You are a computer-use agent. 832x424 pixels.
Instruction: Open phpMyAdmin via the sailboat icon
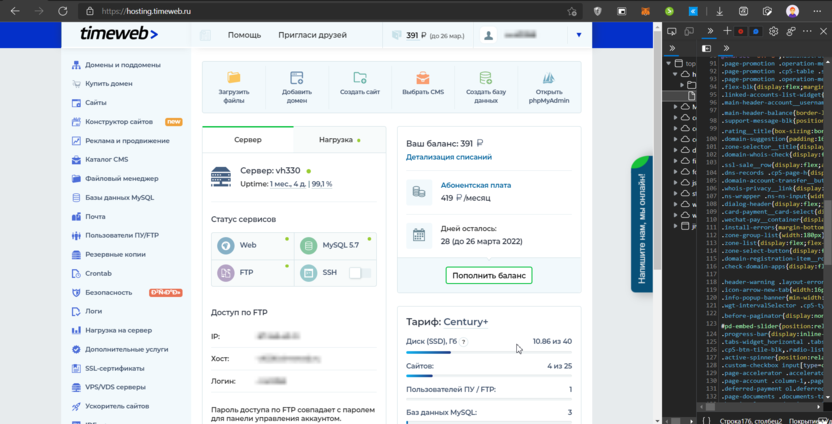click(548, 78)
